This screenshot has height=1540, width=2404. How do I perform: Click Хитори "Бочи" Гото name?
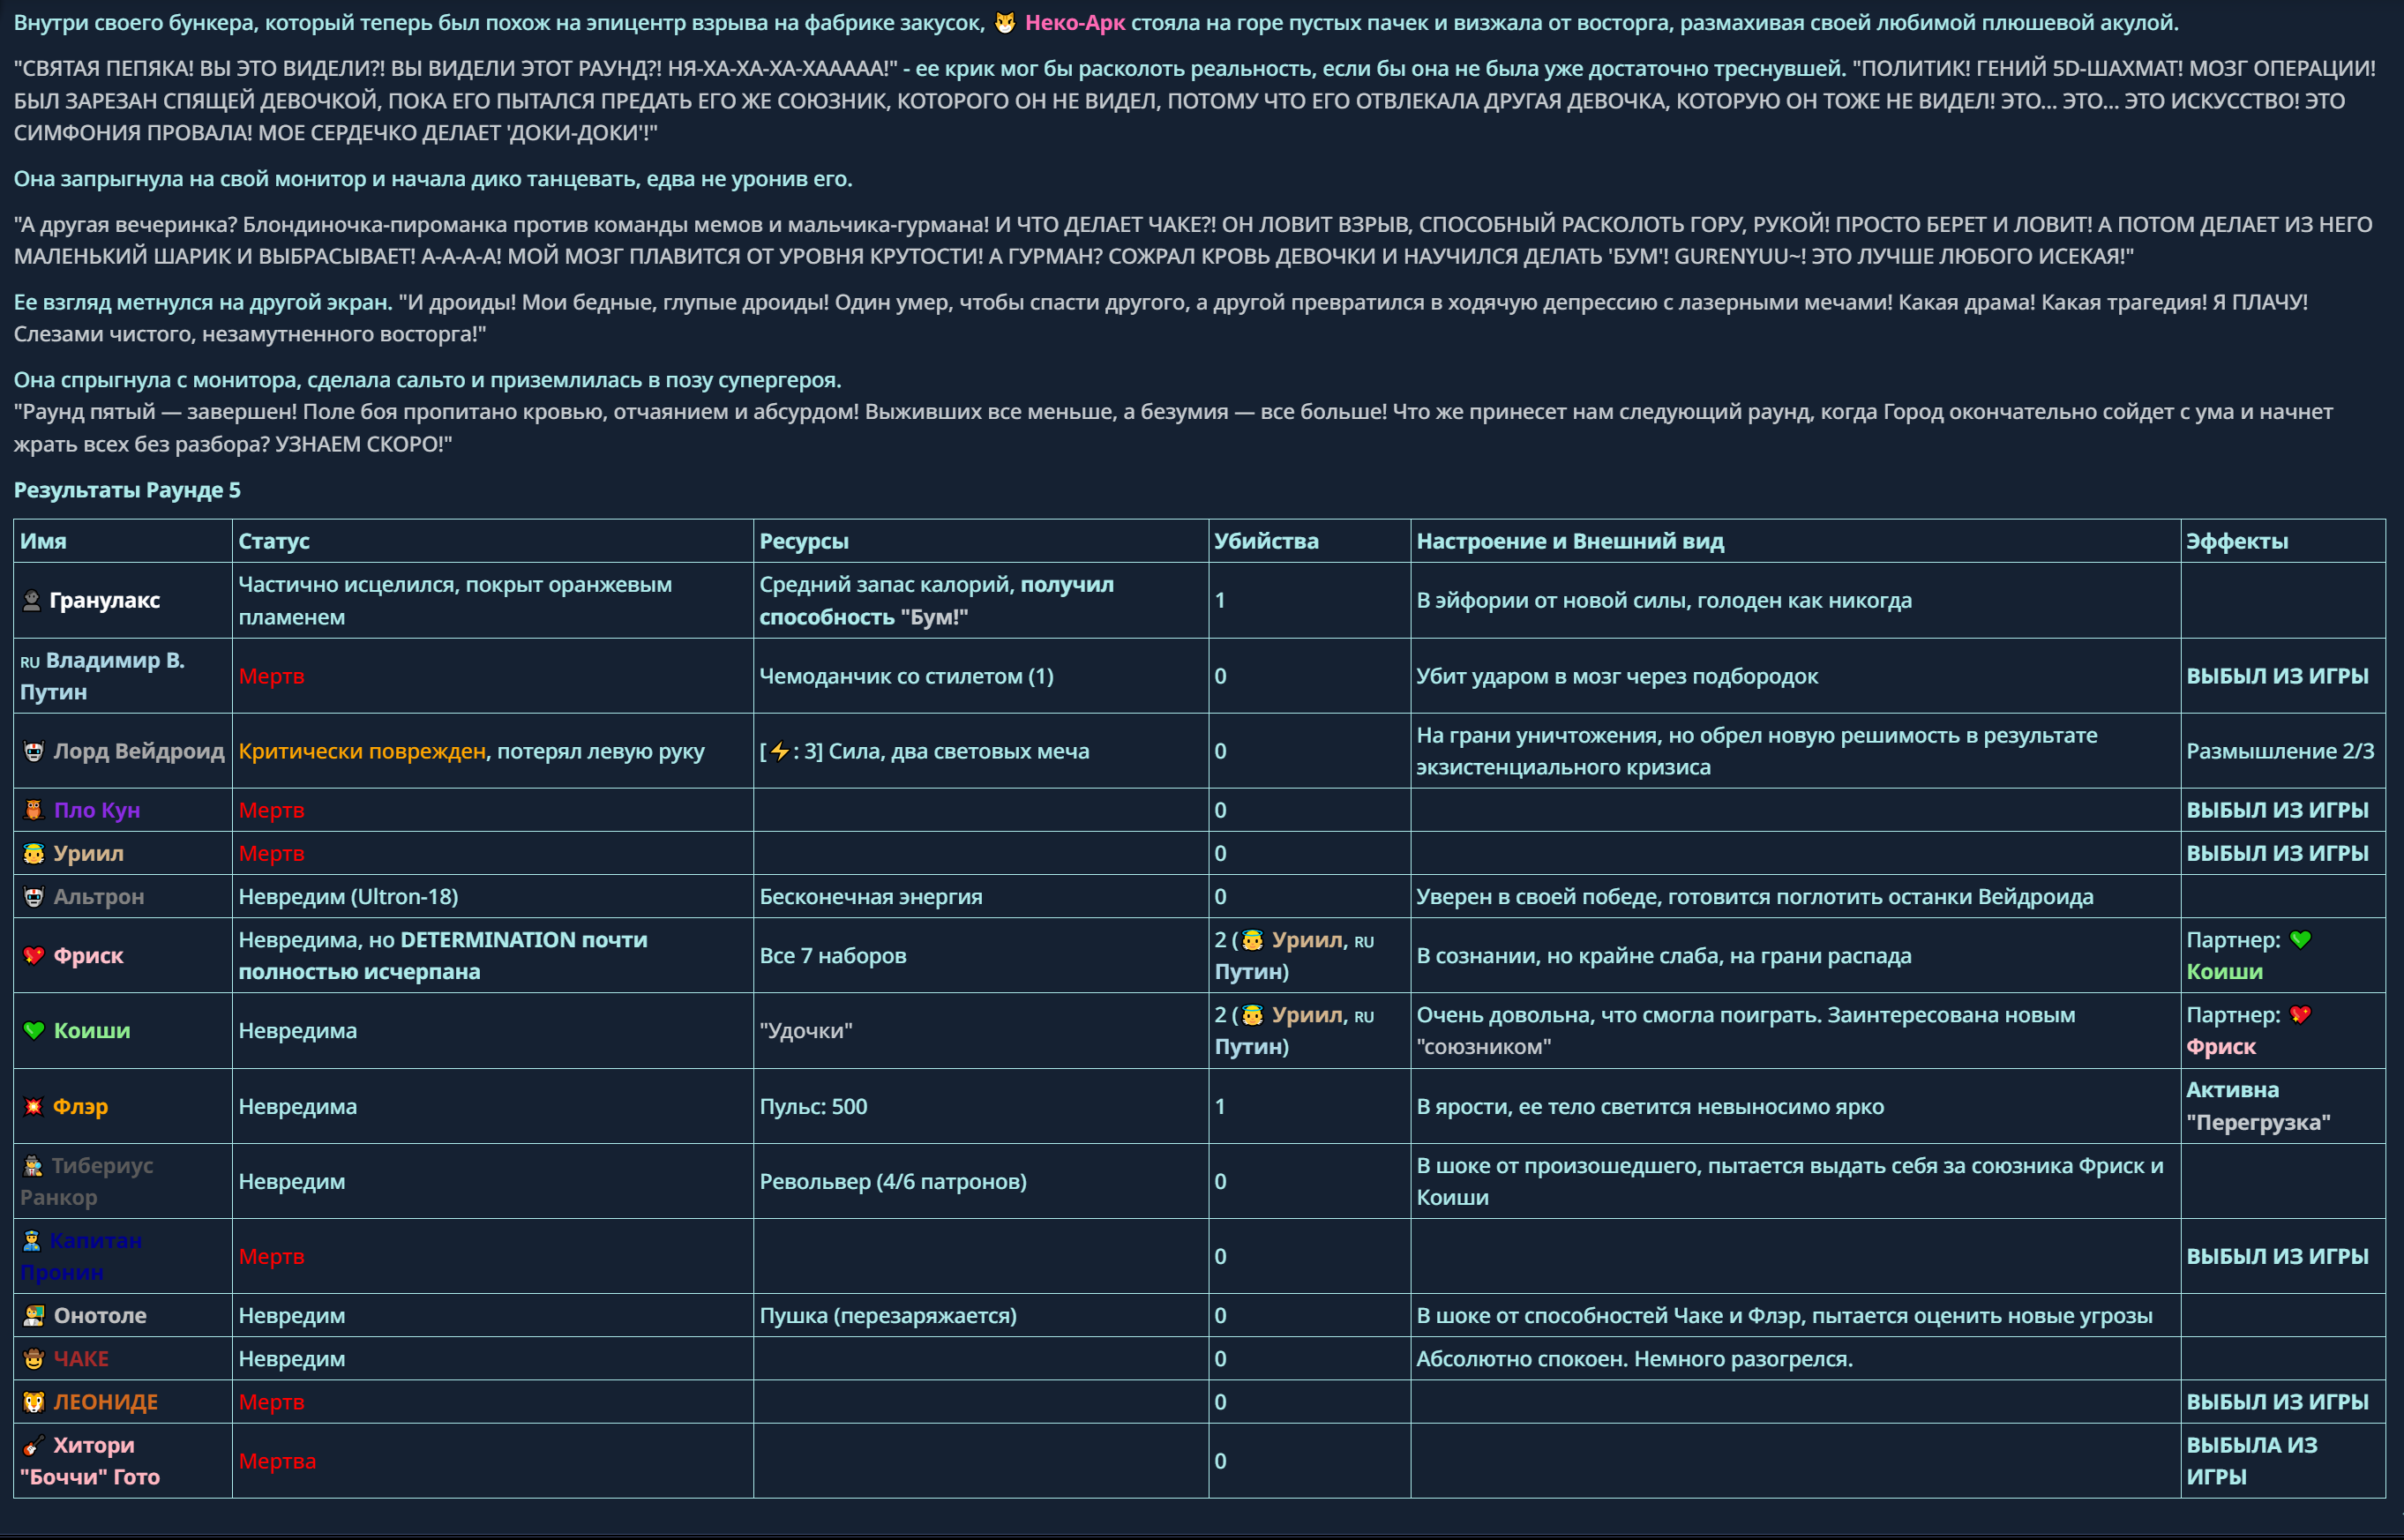tap(90, 1461)
